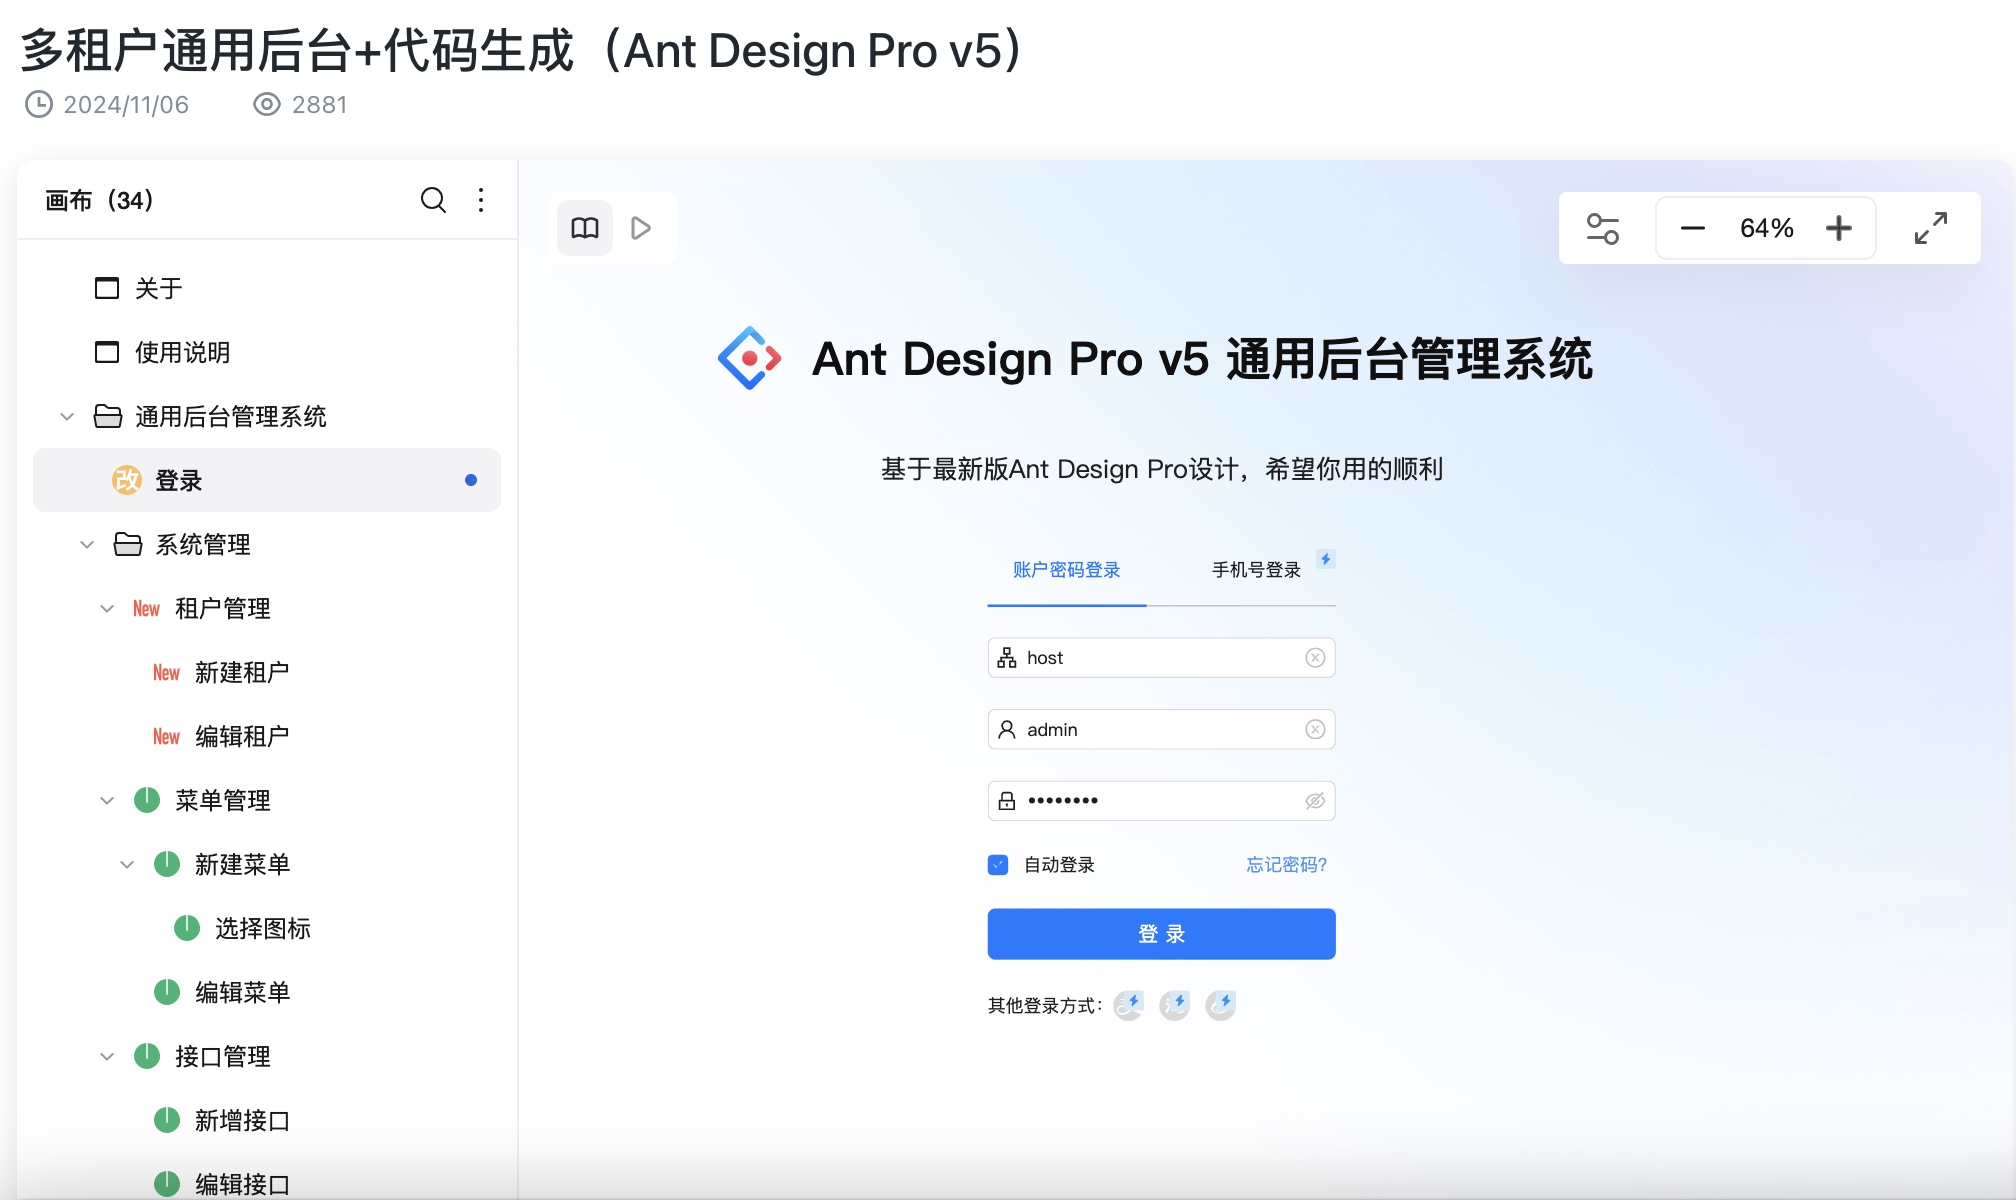This screenshot has width=2016, height=1200.
Task: Click the 画布 (34) panel heading
Action: [x=99, y=200]
